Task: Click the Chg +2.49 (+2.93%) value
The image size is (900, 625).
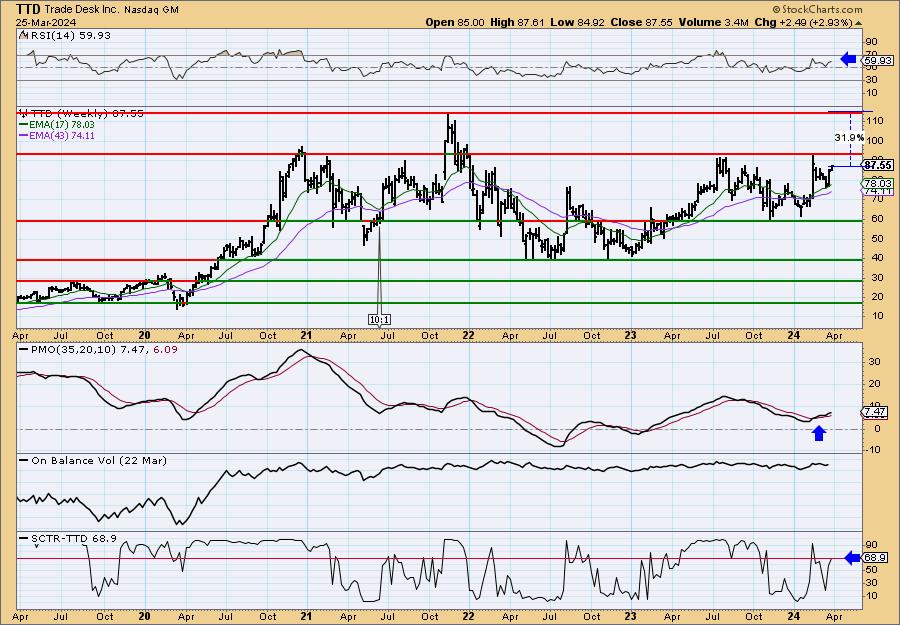Action: point(804,22)
